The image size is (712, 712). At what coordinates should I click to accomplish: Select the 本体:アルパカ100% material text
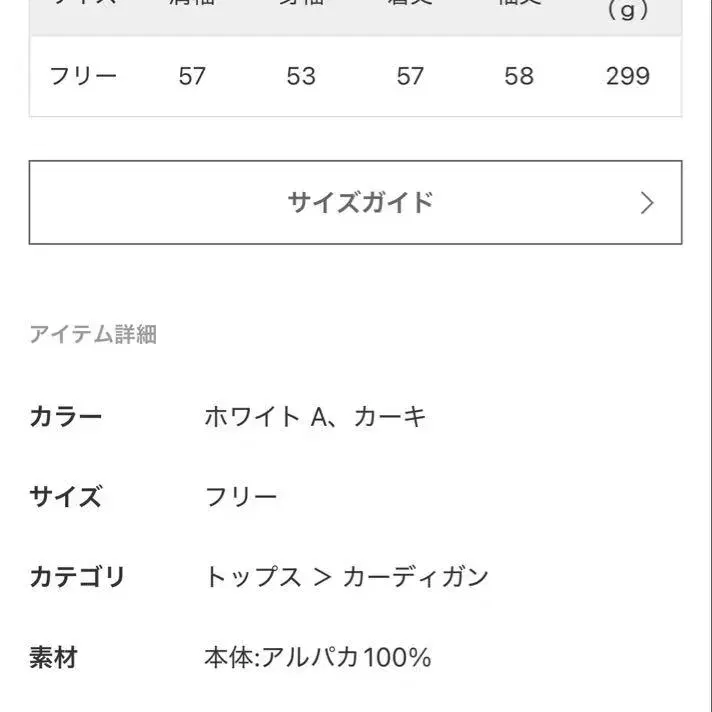point(317,658)
